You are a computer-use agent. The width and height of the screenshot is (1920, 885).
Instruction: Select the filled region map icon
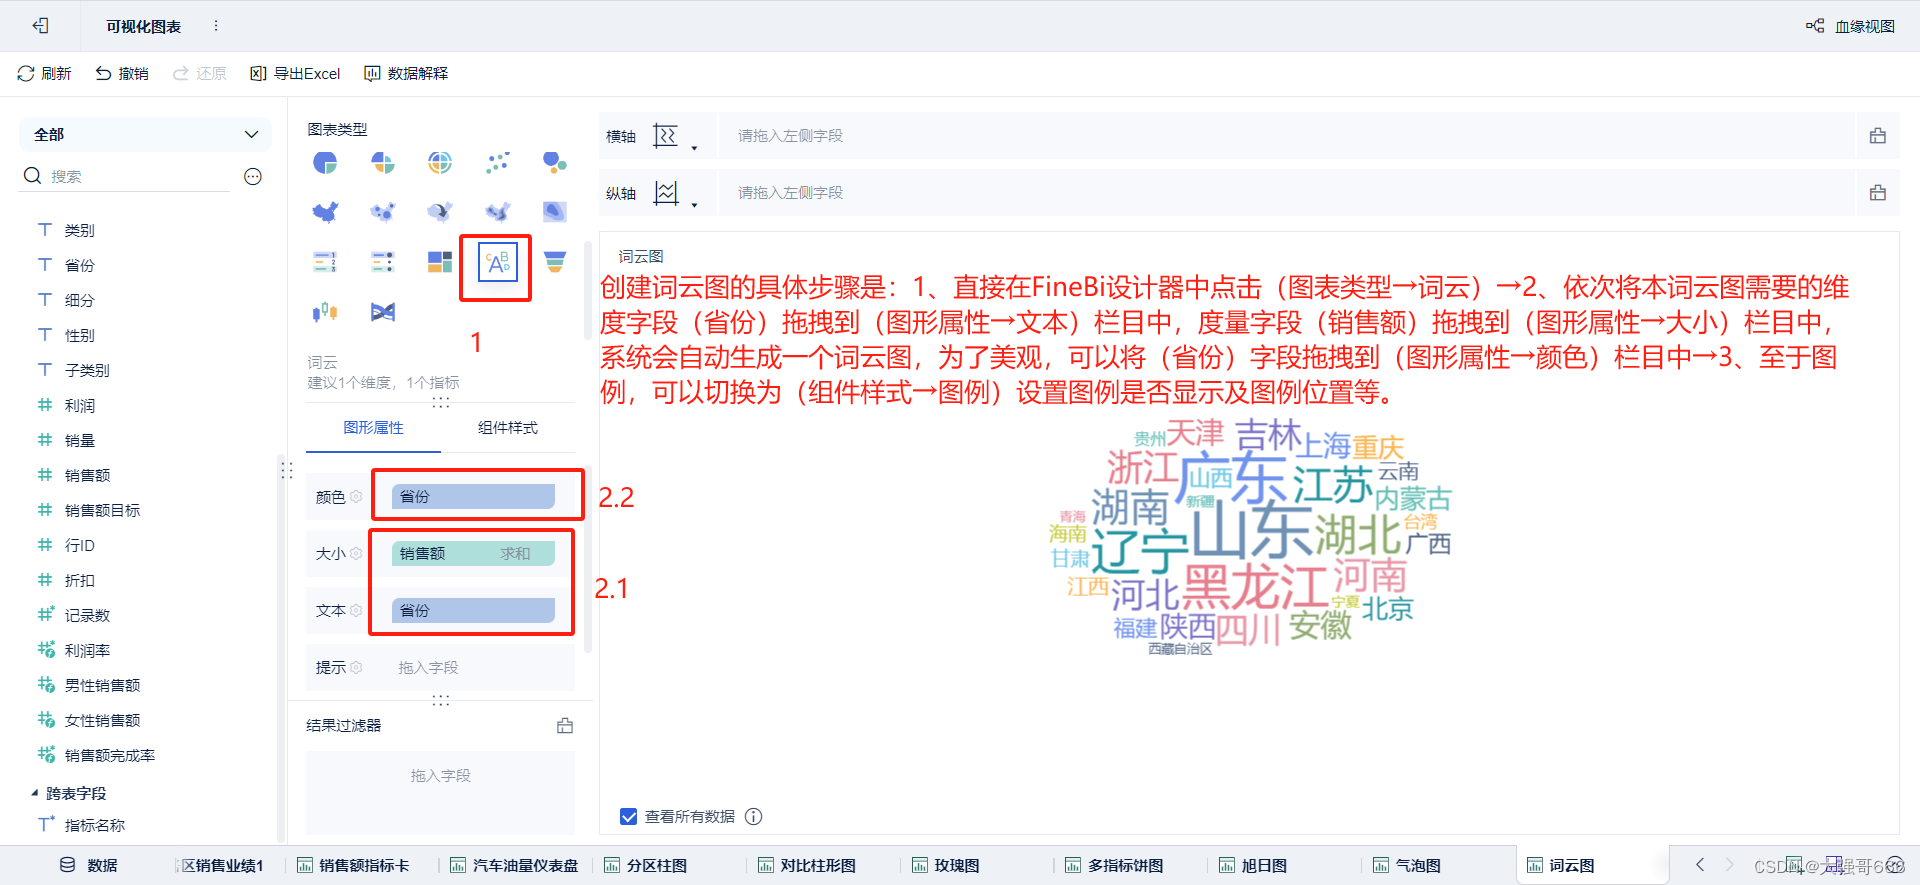click(x=325, y=212)
